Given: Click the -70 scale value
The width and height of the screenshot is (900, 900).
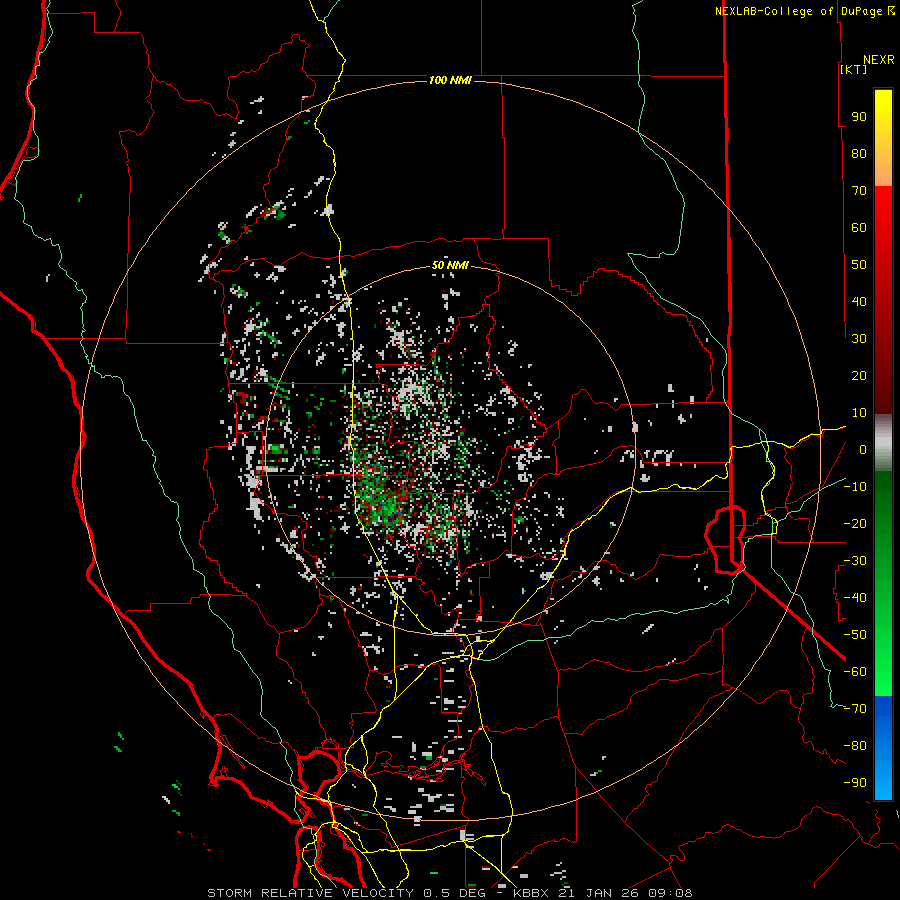Looking at the screenshot, I should [x=855, y=709].
